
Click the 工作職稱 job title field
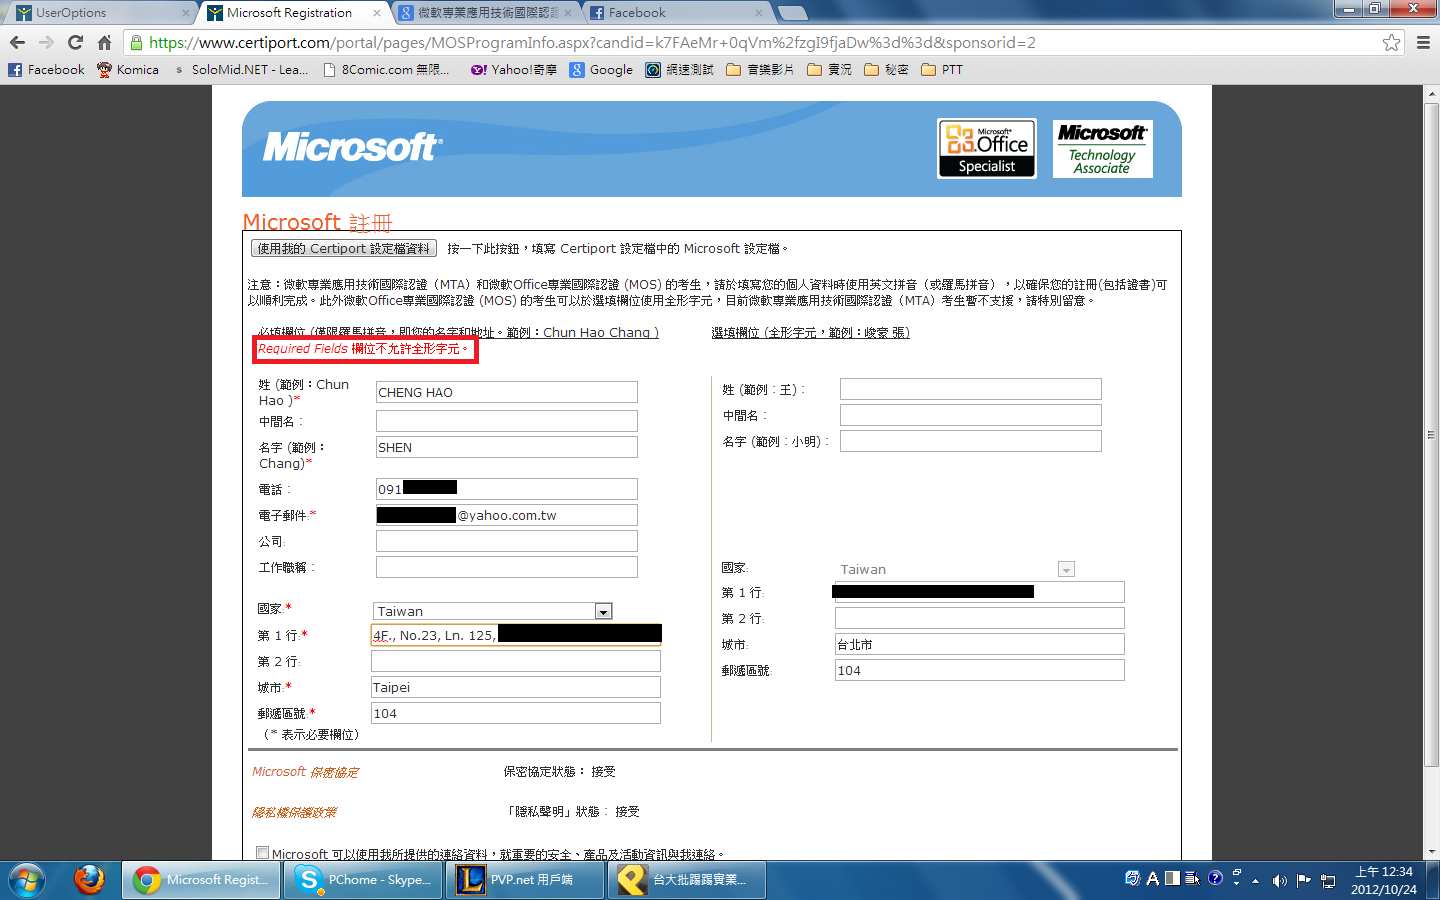[507, 567]
